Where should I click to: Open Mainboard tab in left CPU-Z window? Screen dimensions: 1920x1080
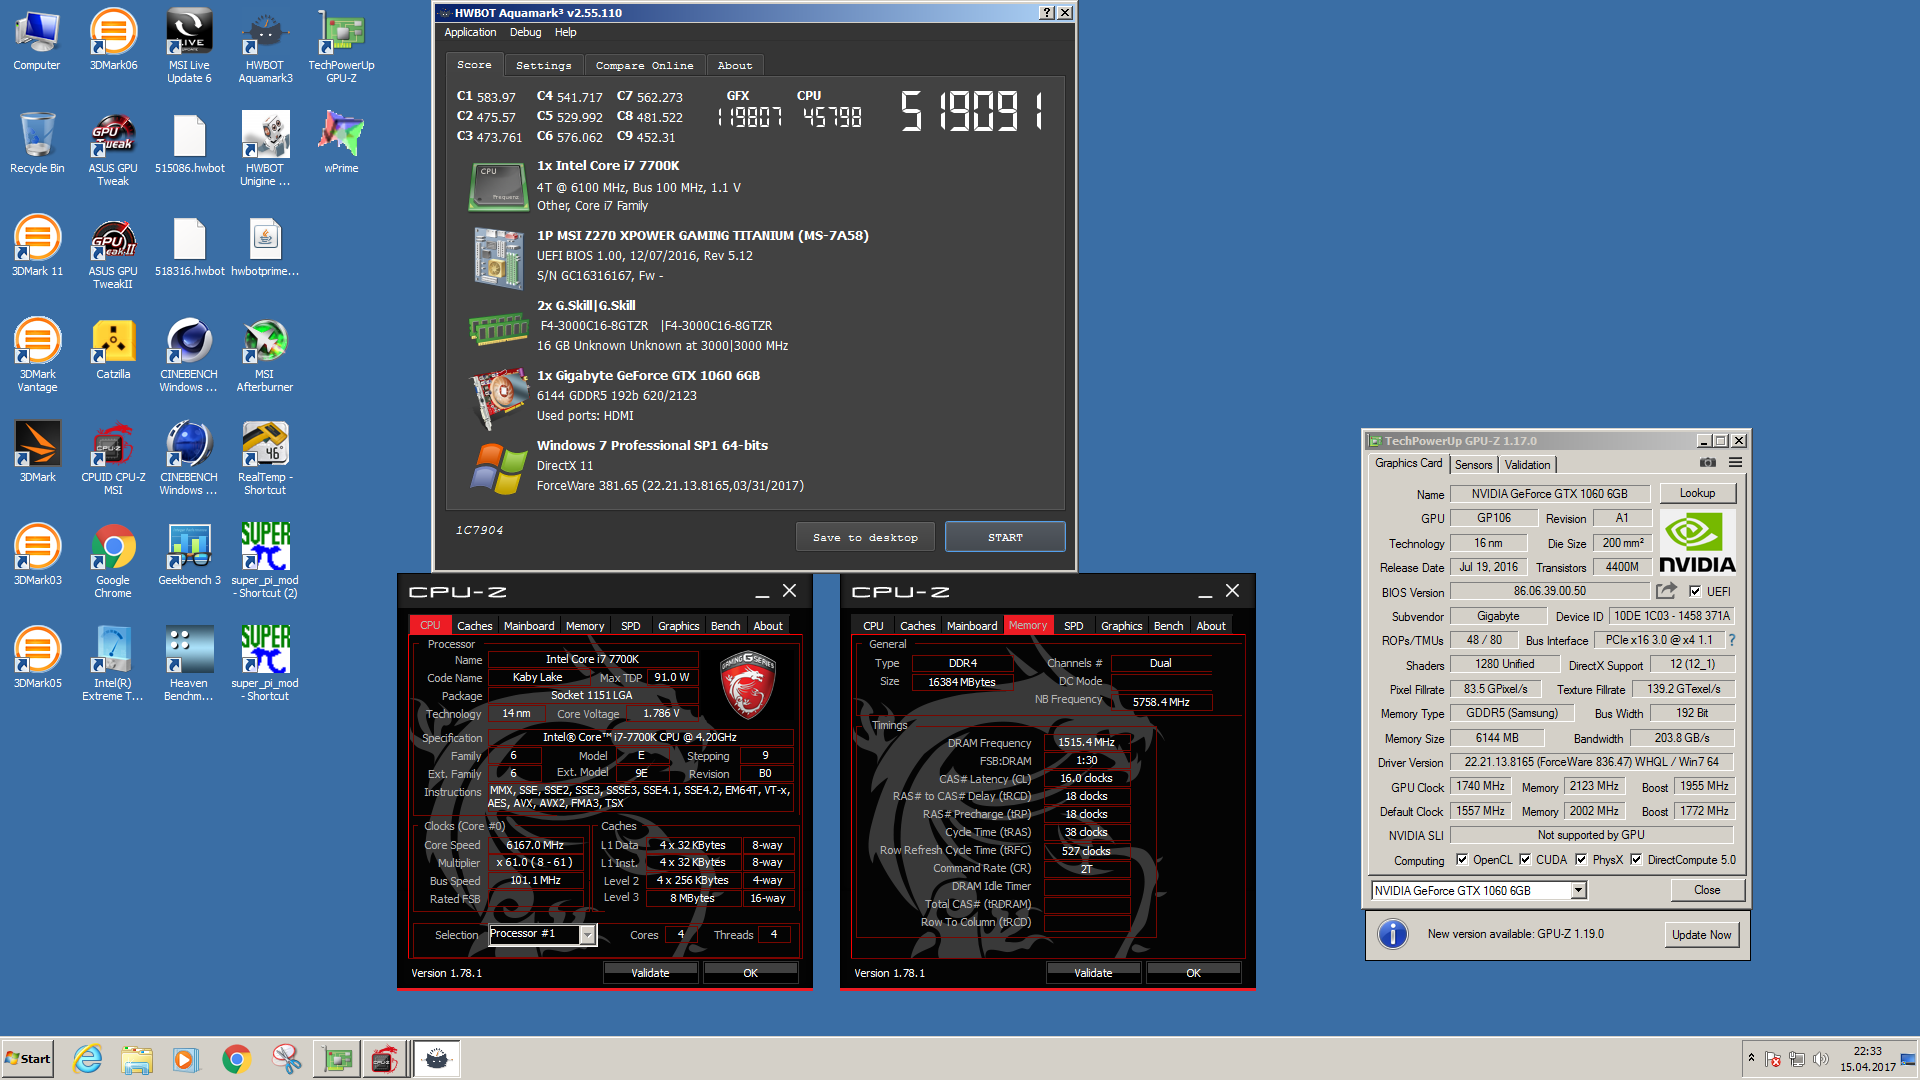coord(529,626)
